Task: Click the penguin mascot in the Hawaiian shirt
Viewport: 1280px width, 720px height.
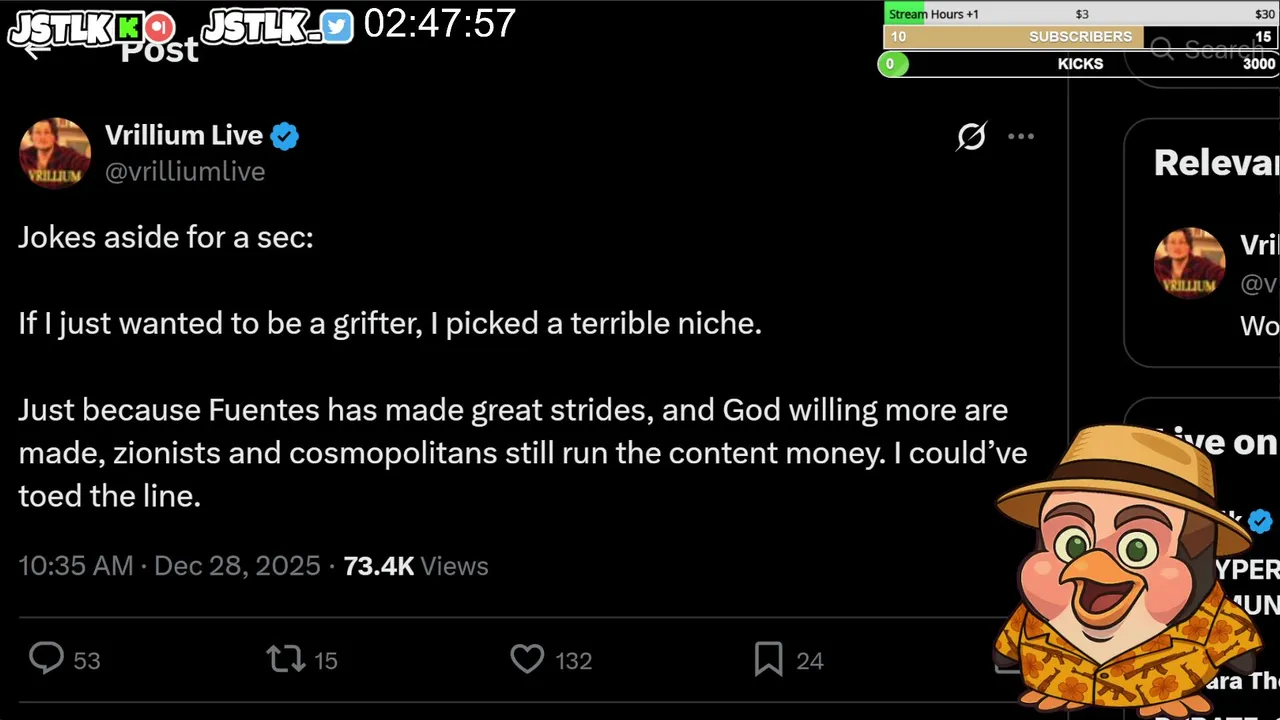Action: coord(1125,570)
